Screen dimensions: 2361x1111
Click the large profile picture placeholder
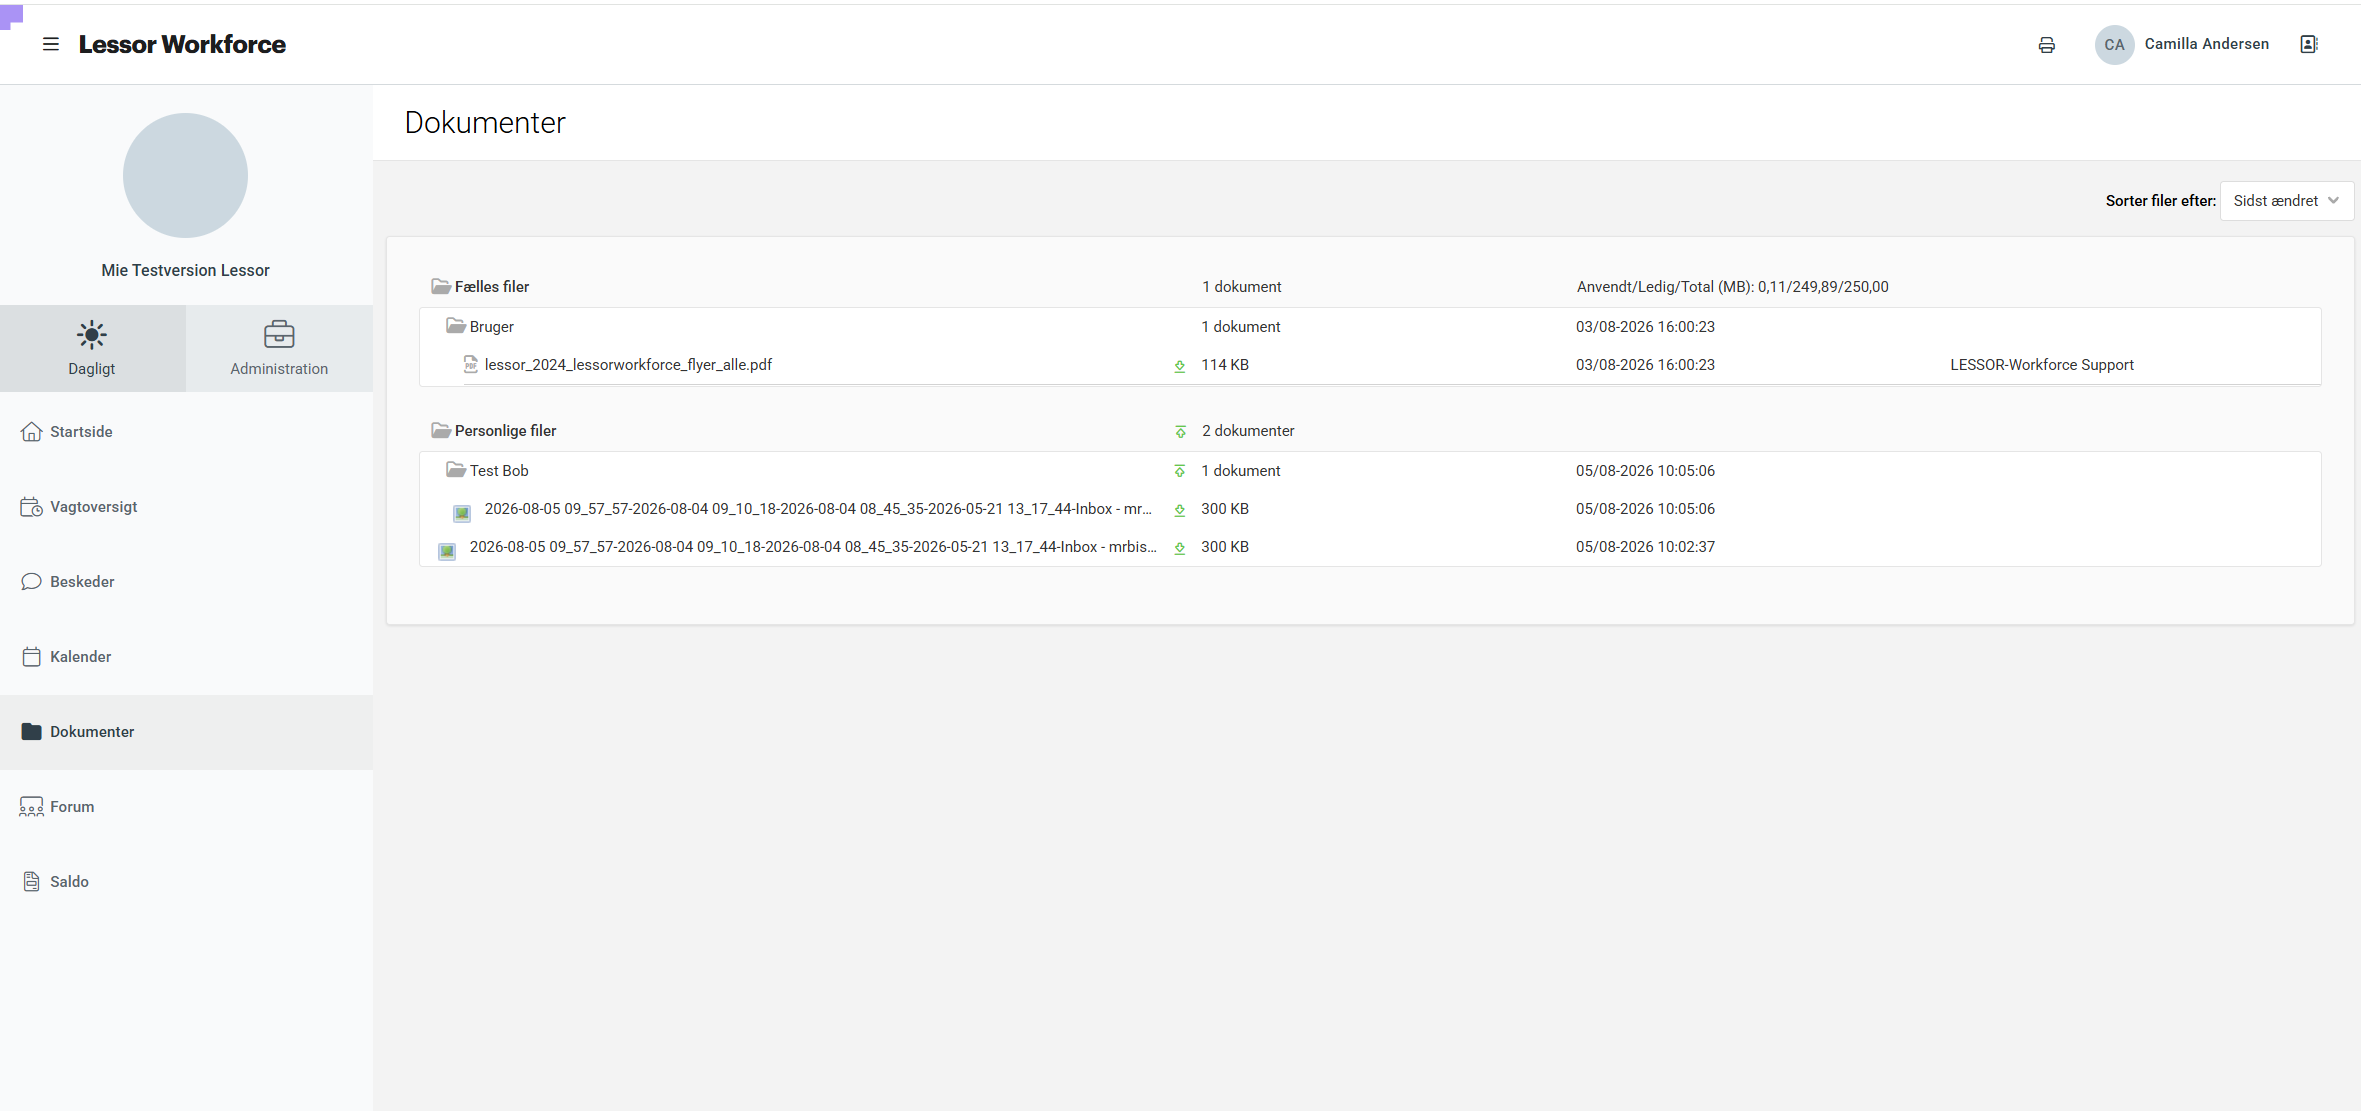[x=185, y=175]
